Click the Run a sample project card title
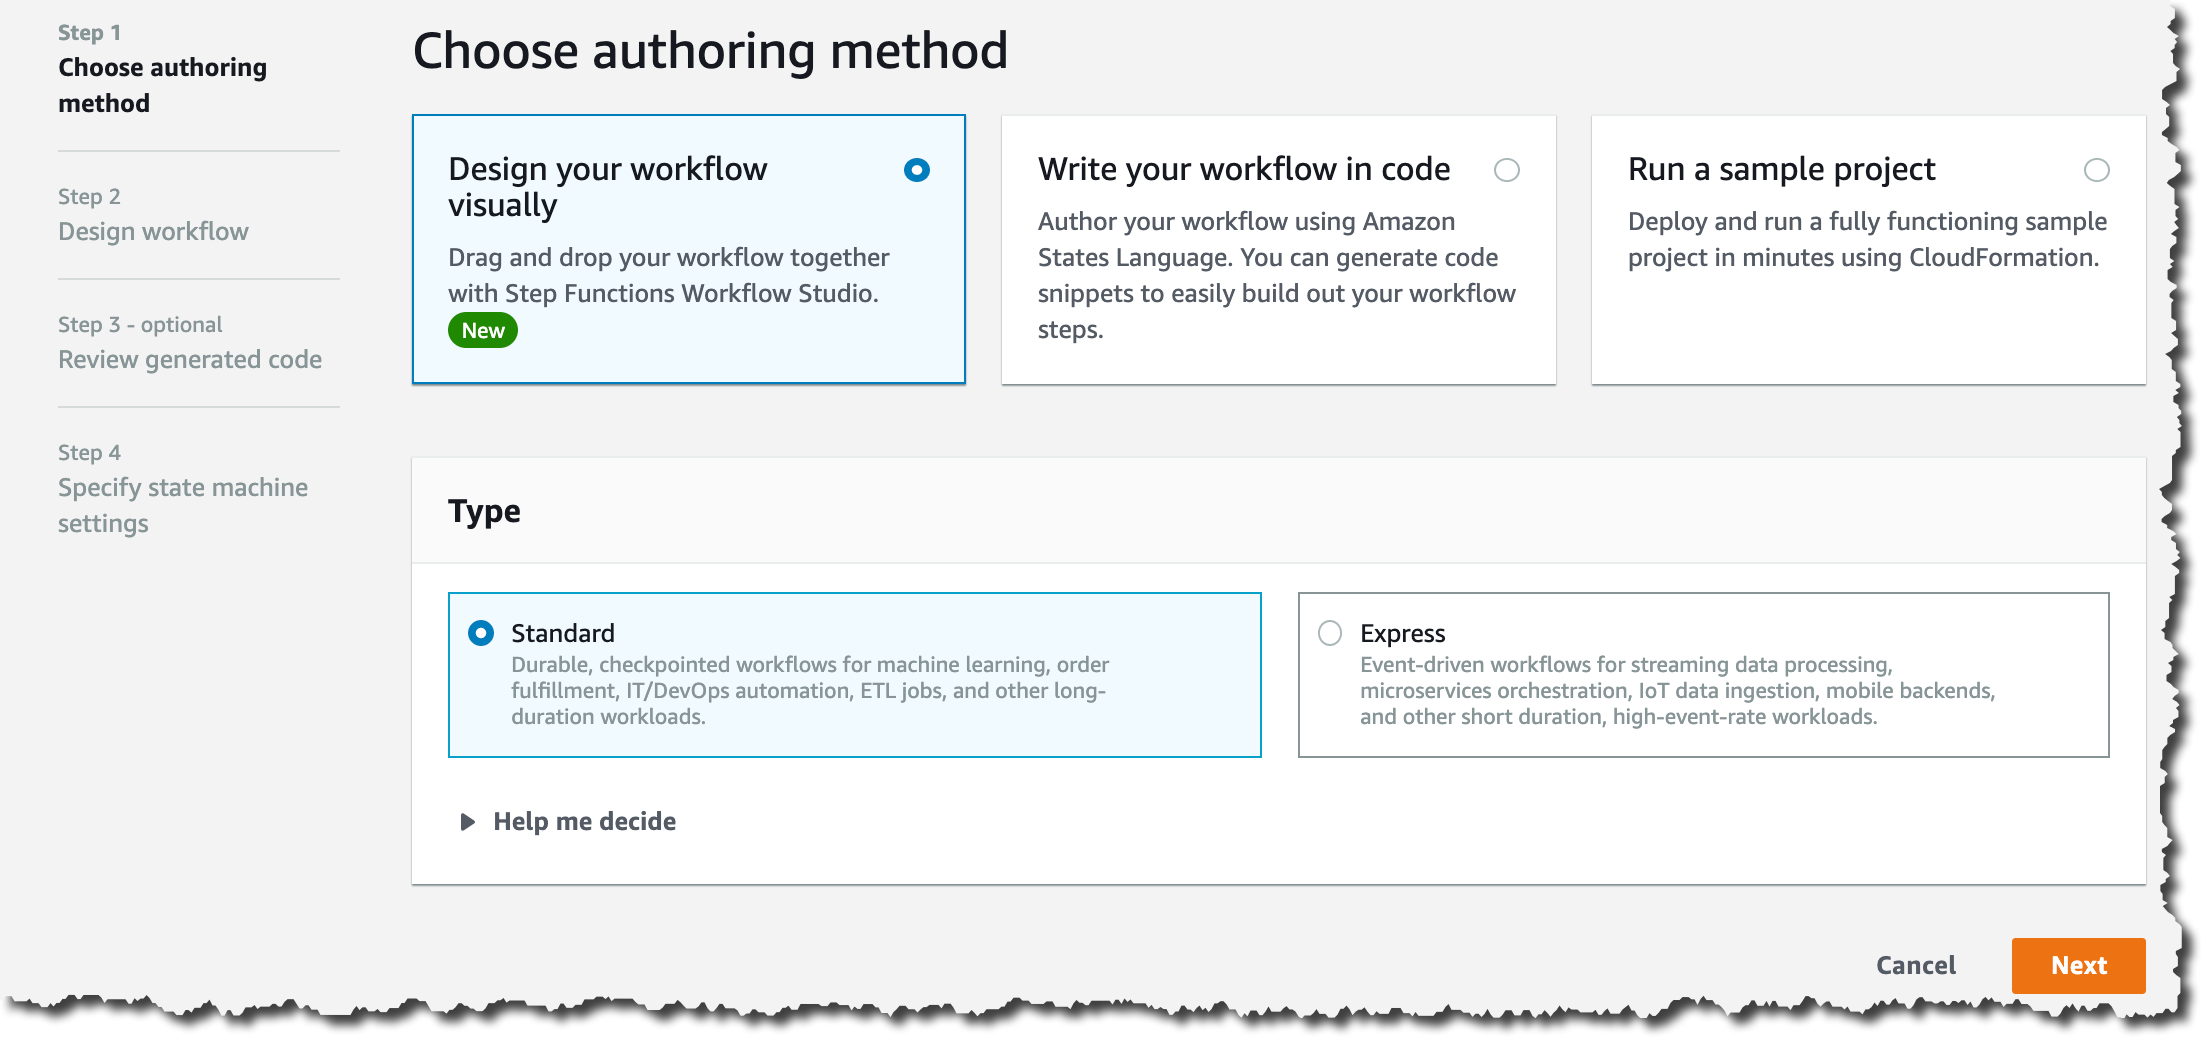The image size is (2202, 1038). click(1781, 169)
